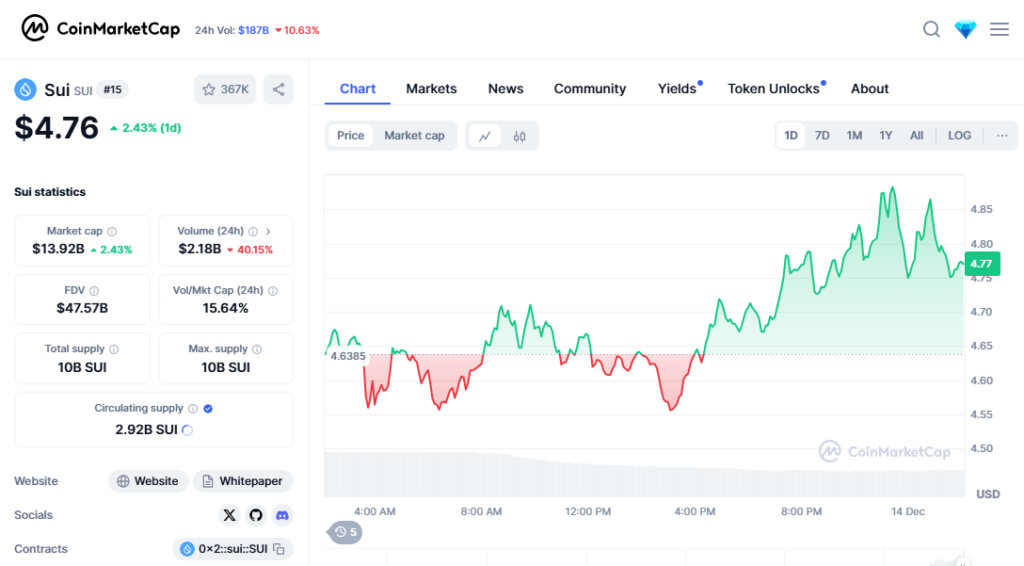Expand the Volume (24h) chevron arrow

click(268, 231)
